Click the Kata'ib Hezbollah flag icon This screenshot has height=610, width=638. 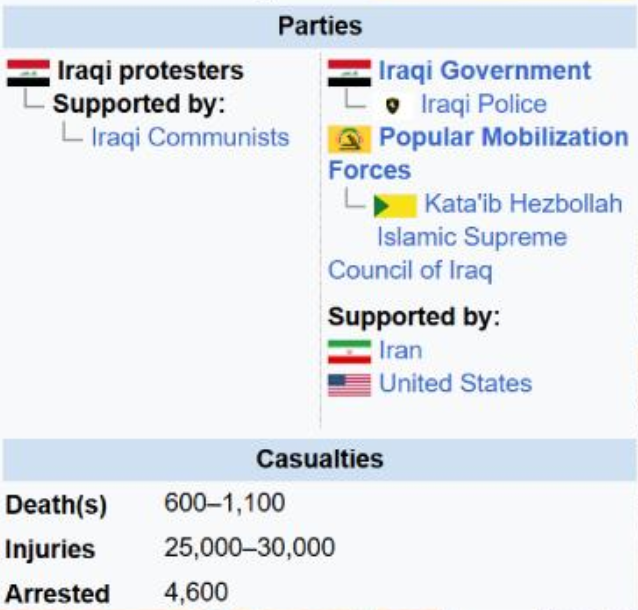tap(394, 205)
